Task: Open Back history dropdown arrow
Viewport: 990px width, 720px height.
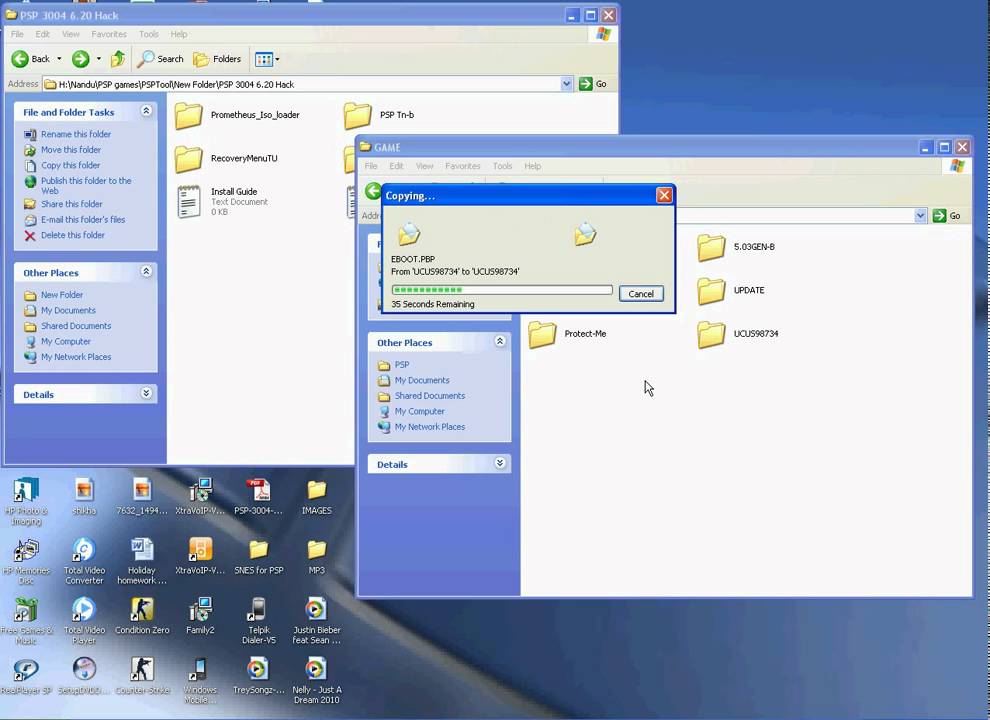Action: pos(59,59)
